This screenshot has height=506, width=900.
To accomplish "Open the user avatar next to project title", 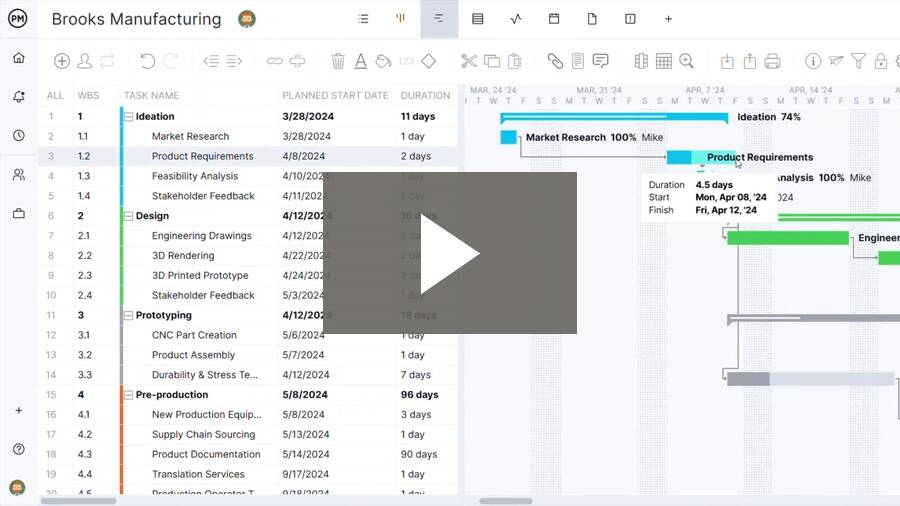I will click(247, 19).
